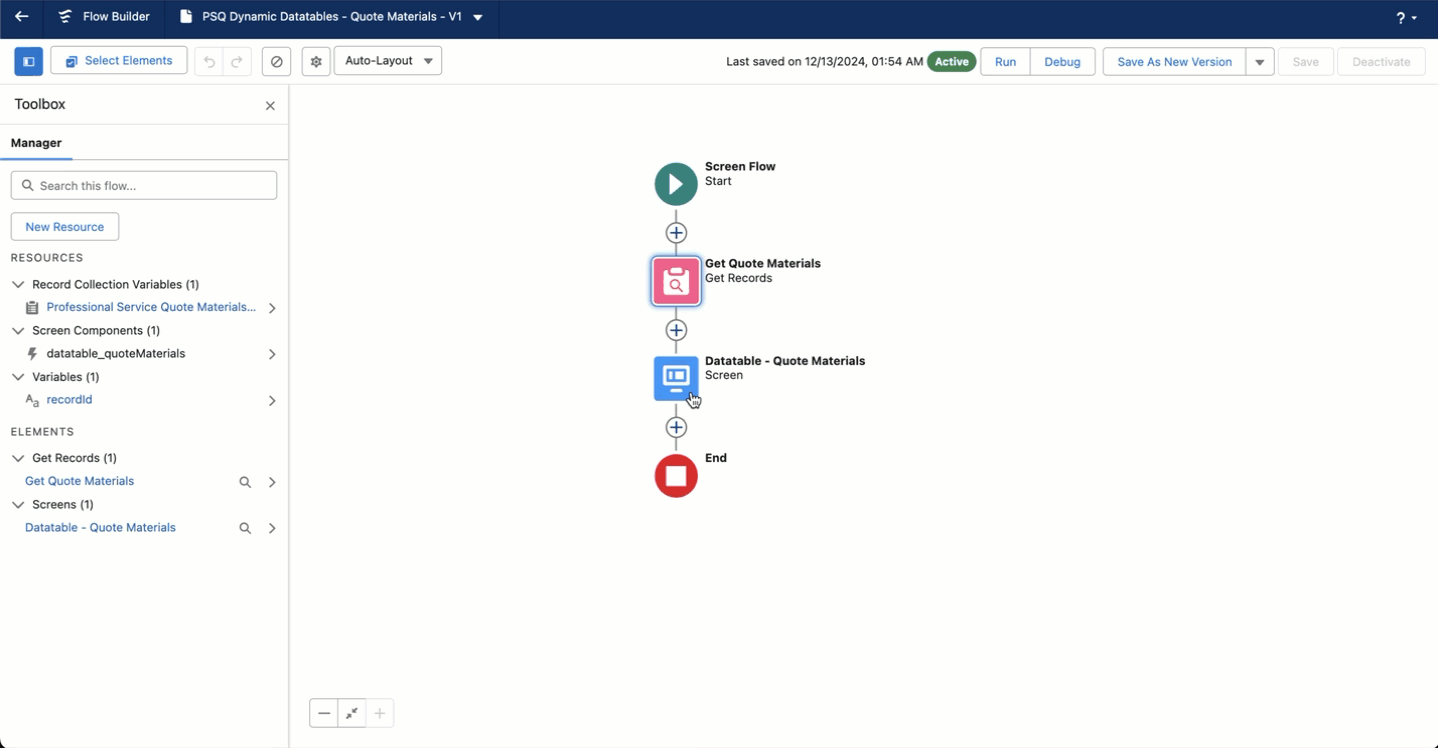Open the flow name dropdown arrow
The width and height of the screenshot is (1438, 748).
coord(478,18)
